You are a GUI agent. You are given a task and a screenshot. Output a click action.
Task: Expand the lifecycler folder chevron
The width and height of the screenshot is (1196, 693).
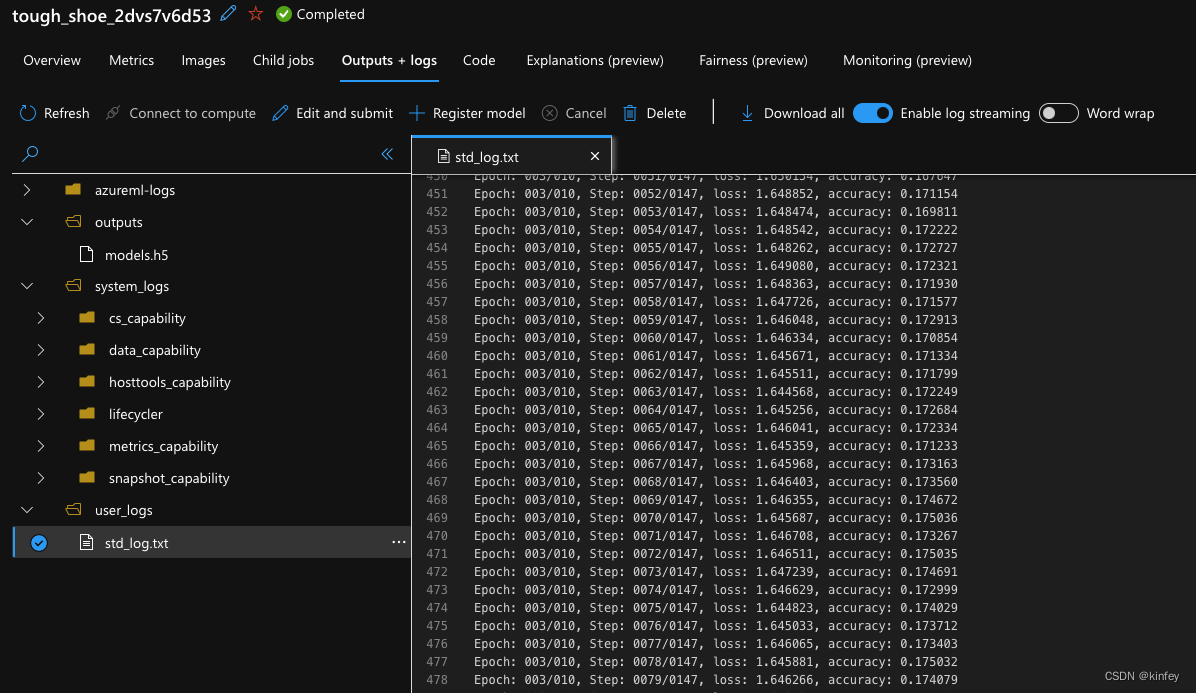click(x=40, y=414)
